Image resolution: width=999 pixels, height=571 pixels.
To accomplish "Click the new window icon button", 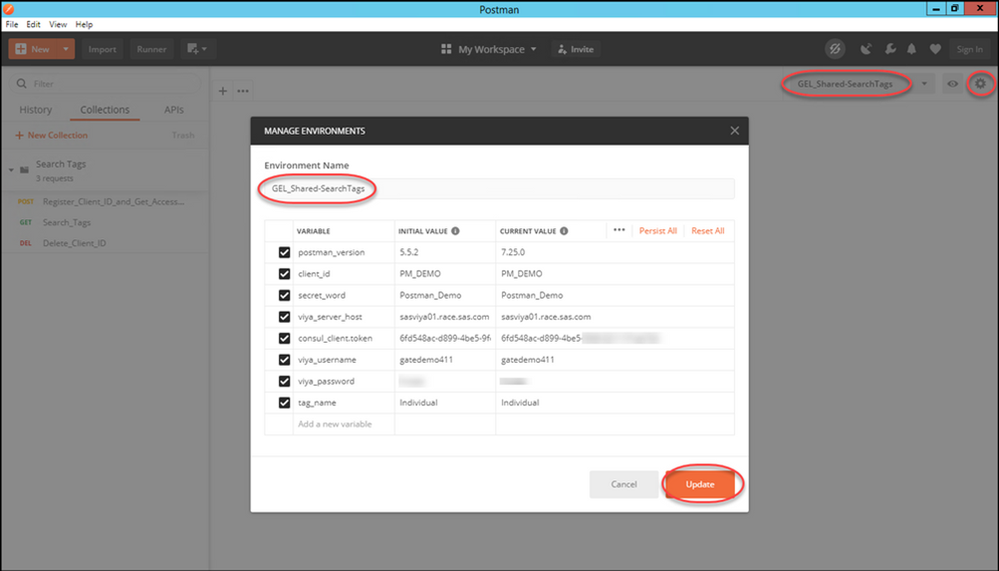I will (x=192, y=49).
